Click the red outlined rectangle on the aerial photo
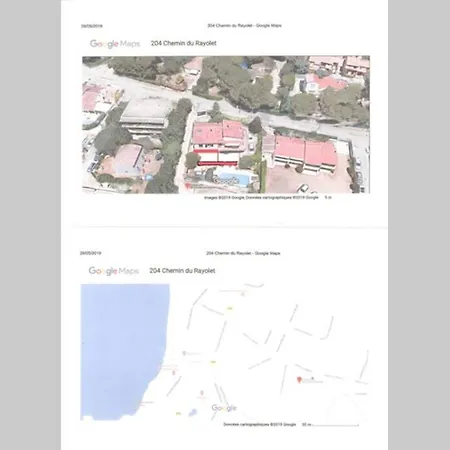 (216, 157)
